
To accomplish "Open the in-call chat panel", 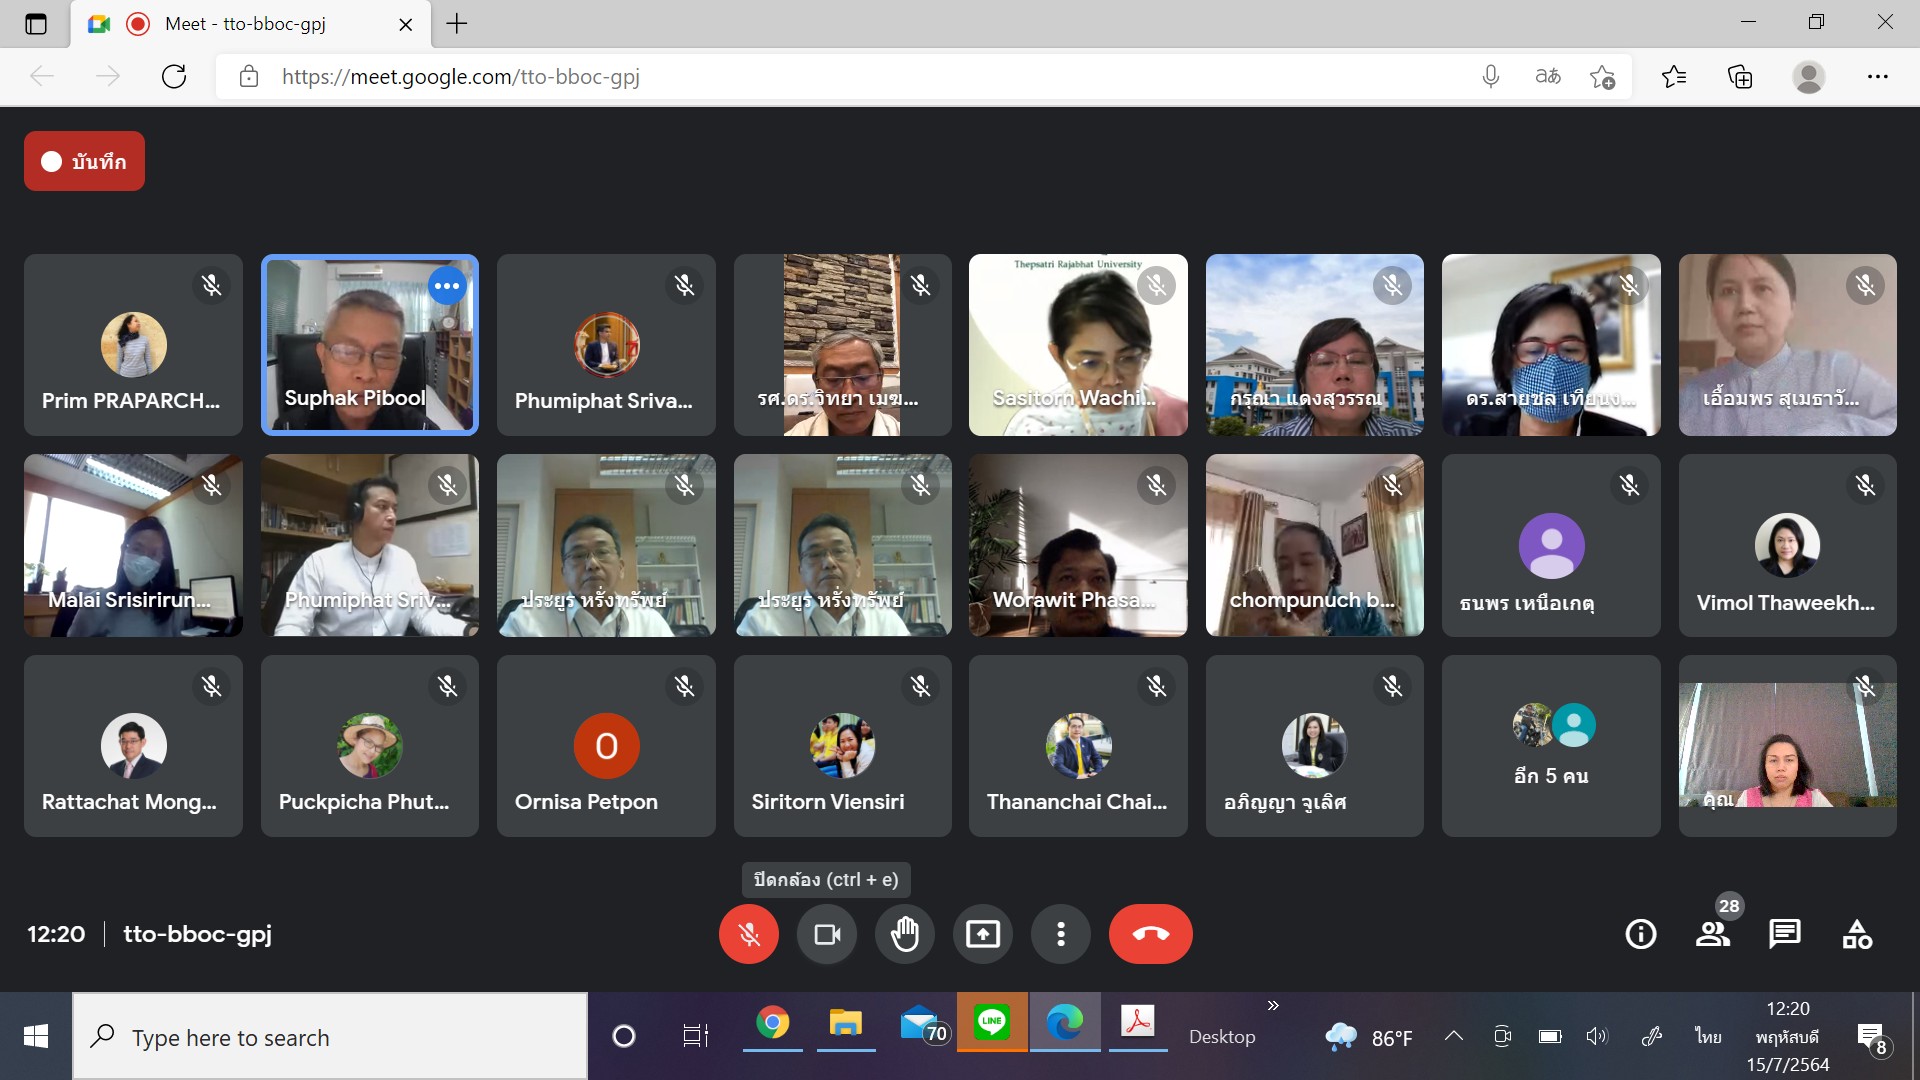I will click(1785, 934).
